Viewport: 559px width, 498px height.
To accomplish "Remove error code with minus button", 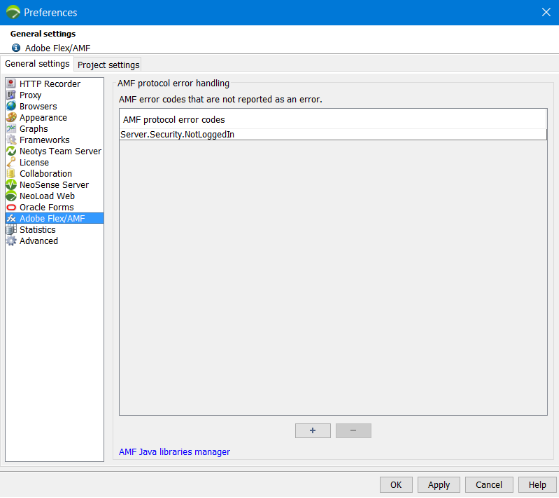I will [x=353, y=430].
